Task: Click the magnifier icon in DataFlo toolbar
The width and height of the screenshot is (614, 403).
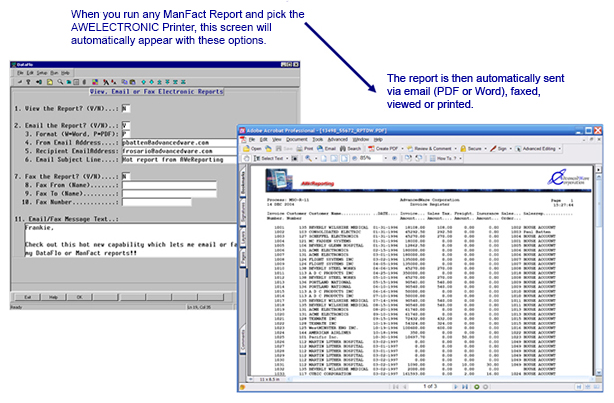Action: (x=60, y=82)
